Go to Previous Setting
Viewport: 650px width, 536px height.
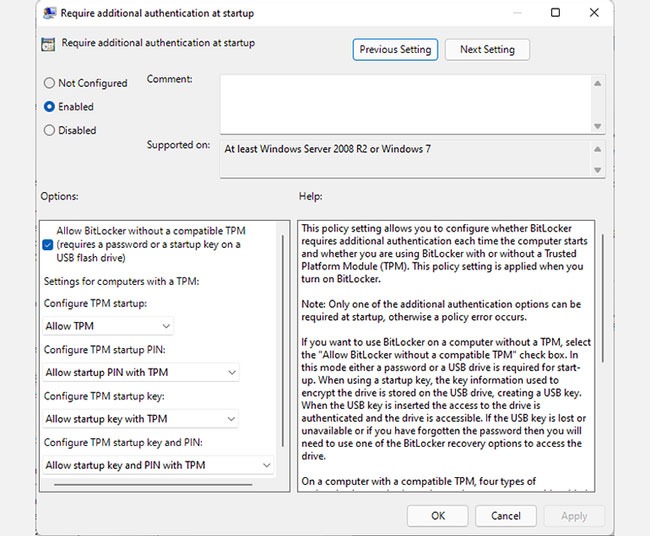click(x=395, y=50)
